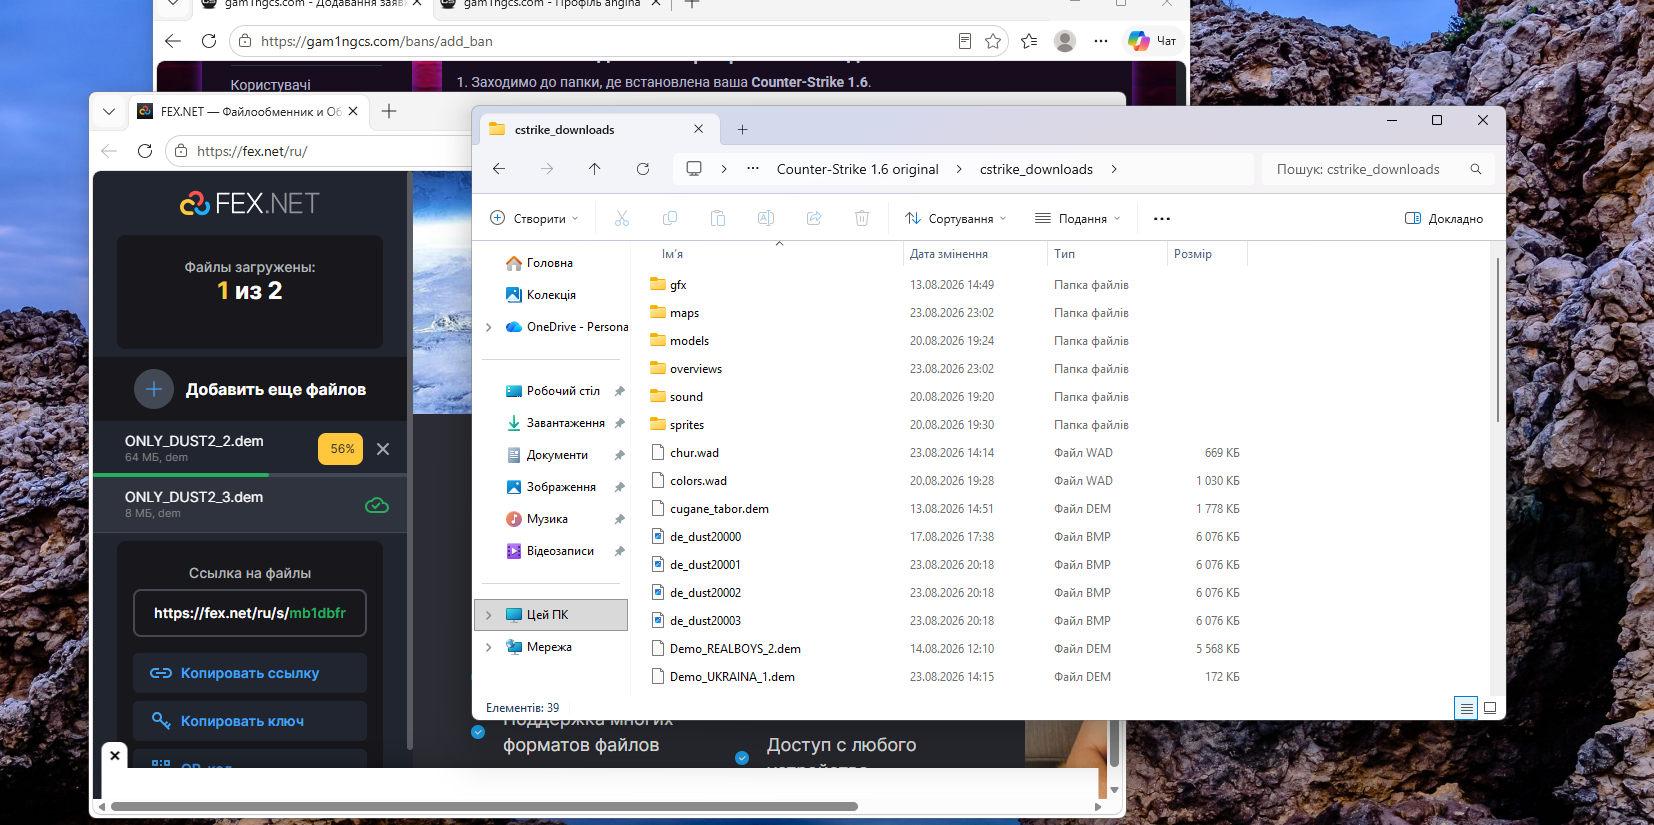Screen dimensions: 1654x825
Task: Expand the OneDrive - Personal tree node
Action: 489,327
